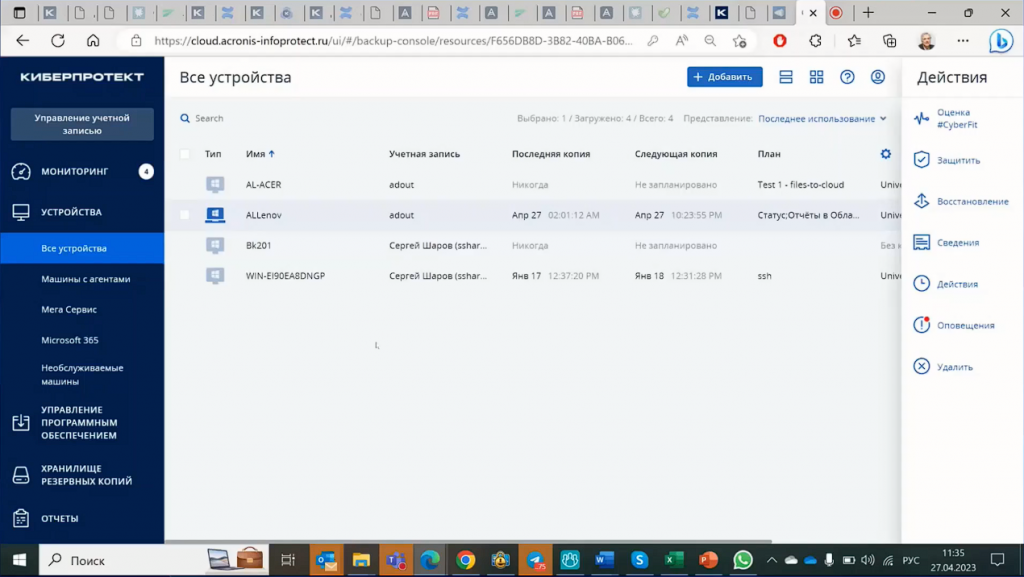Open table column settings gear
Image resolution: width=1024 pixels, height=577 pixels.
[886, 154]
